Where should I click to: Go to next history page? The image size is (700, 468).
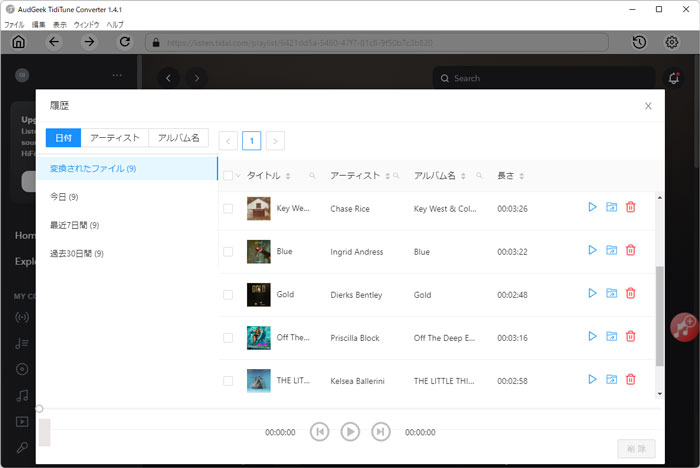coord(275,141)
